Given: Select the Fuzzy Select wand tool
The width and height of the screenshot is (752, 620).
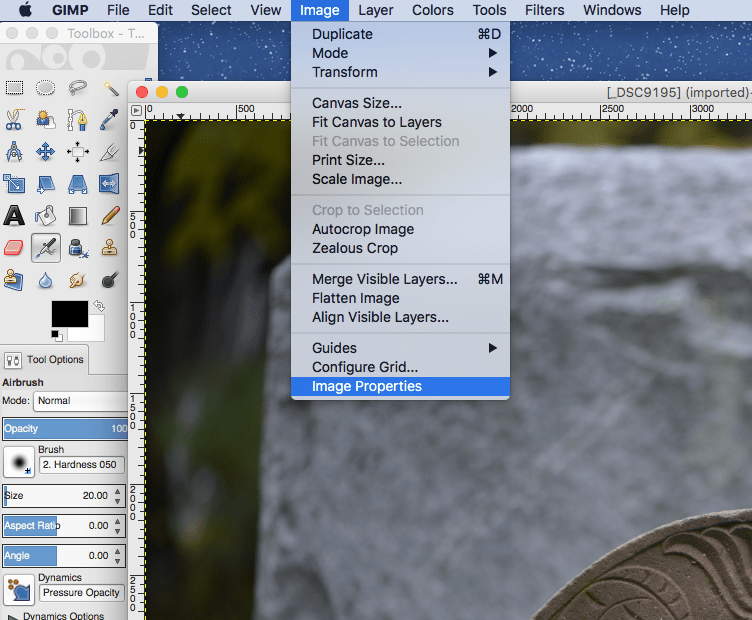Looking at the screenshot, I should coord(110,88).
